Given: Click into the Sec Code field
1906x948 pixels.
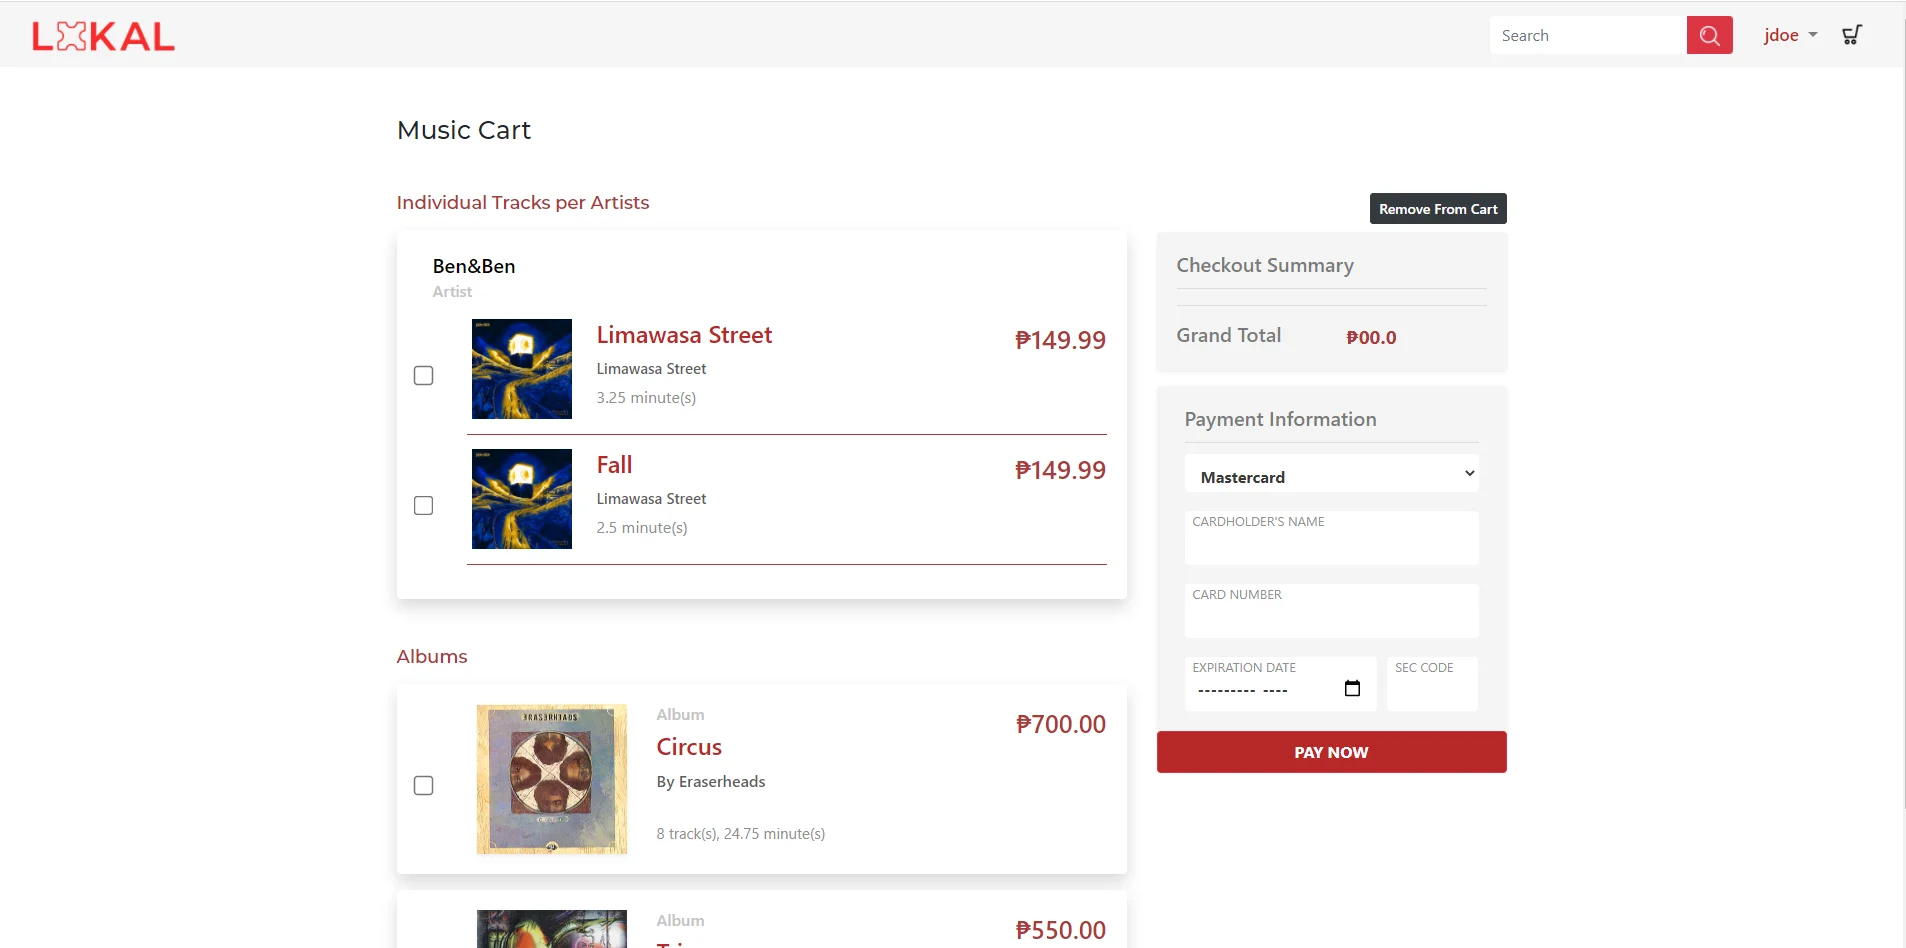Looking at the screenshot, I should point(1432,684).
